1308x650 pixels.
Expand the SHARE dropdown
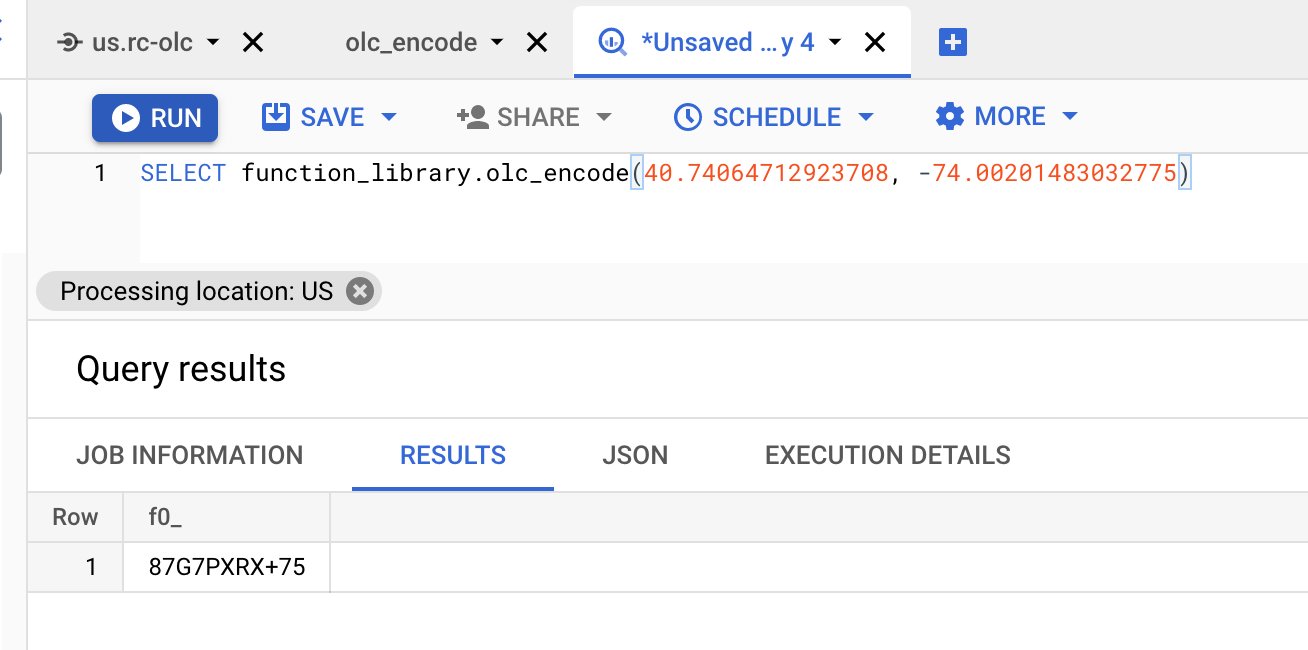tap(603, 117)
